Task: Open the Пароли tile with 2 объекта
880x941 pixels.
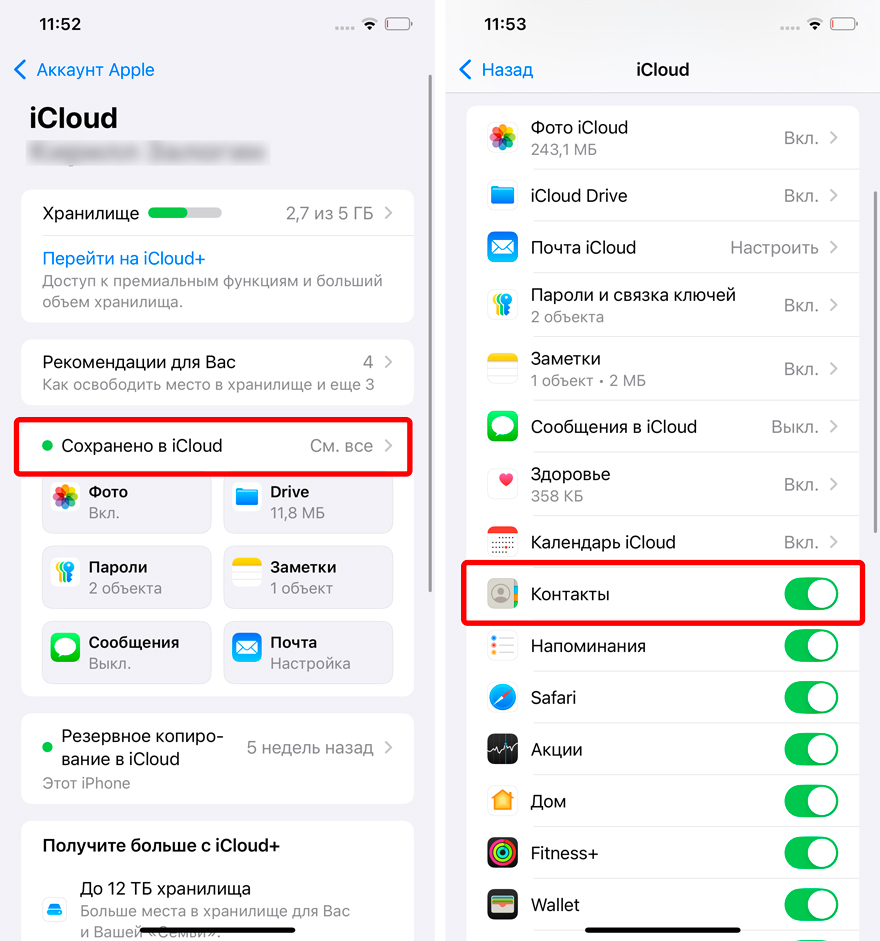Action: [127, 577]
